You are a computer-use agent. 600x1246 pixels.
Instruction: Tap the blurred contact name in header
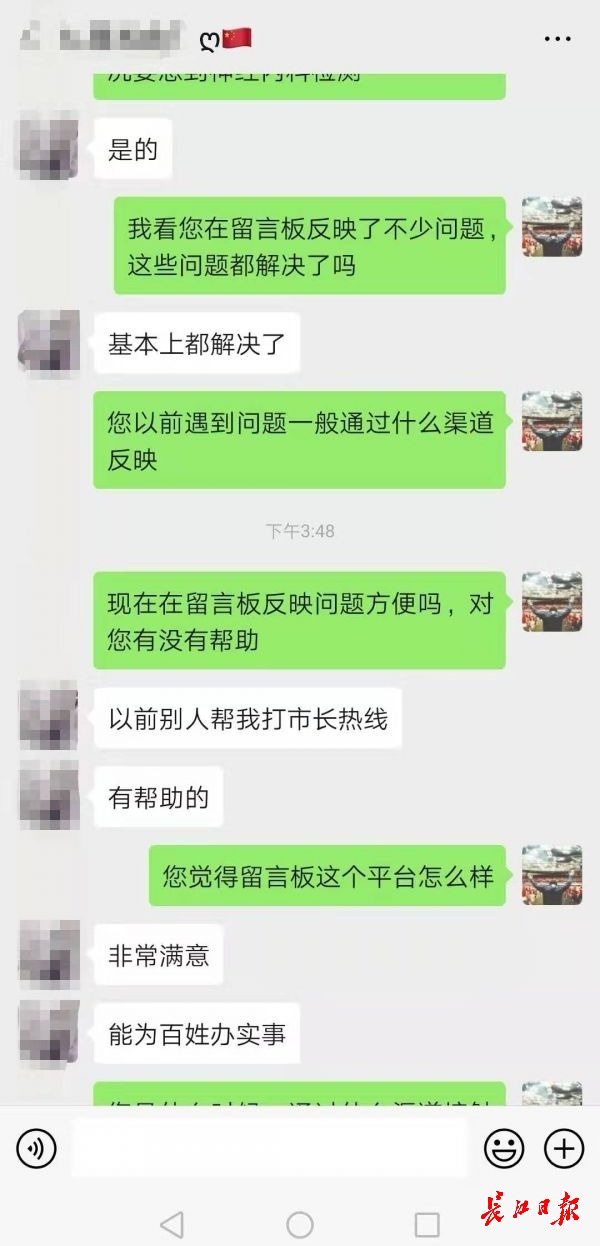pyautogui.click(x=118, y=39)
